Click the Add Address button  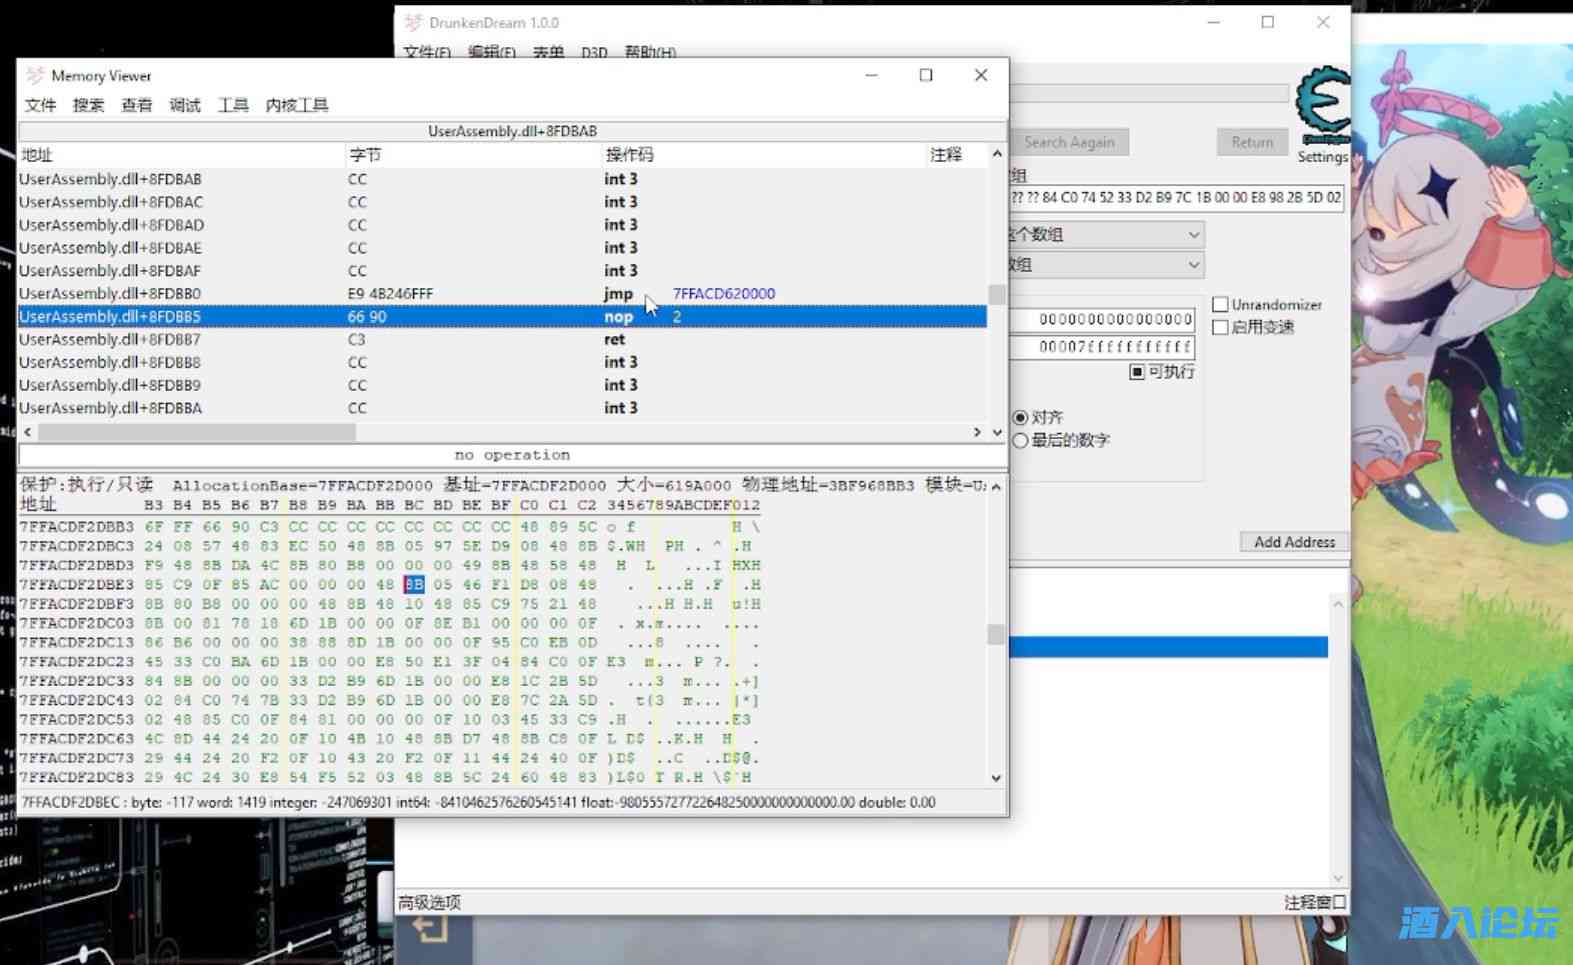[x=1294, y=542]
